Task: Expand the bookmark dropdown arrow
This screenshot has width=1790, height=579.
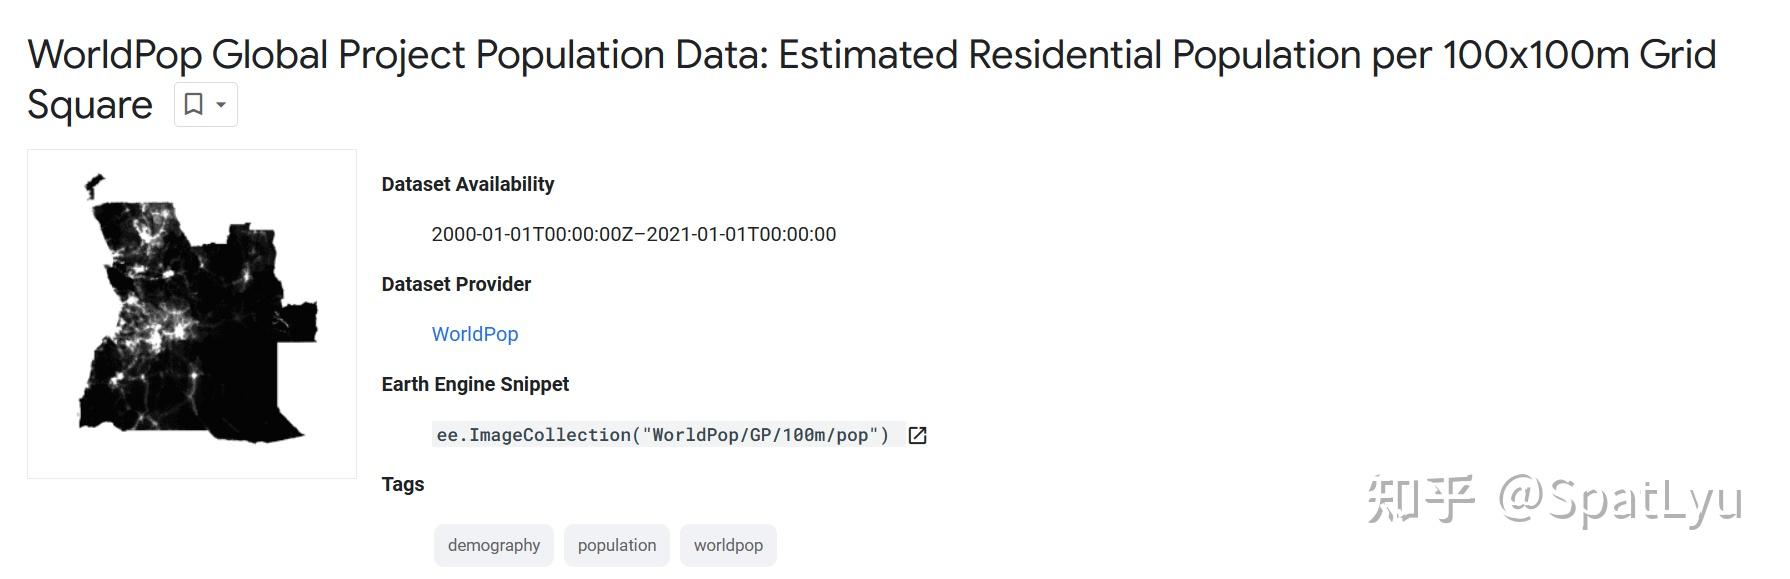Action: [x=221, y=105]
